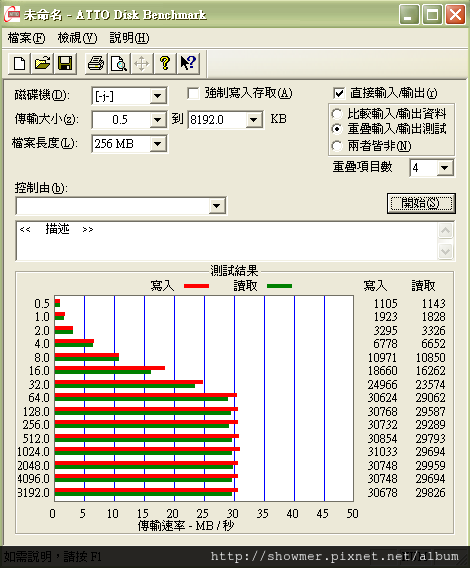Viewport: 470px width, 568px height.
Task: Click the description box scroll up arrow
Action: point(445,230)
